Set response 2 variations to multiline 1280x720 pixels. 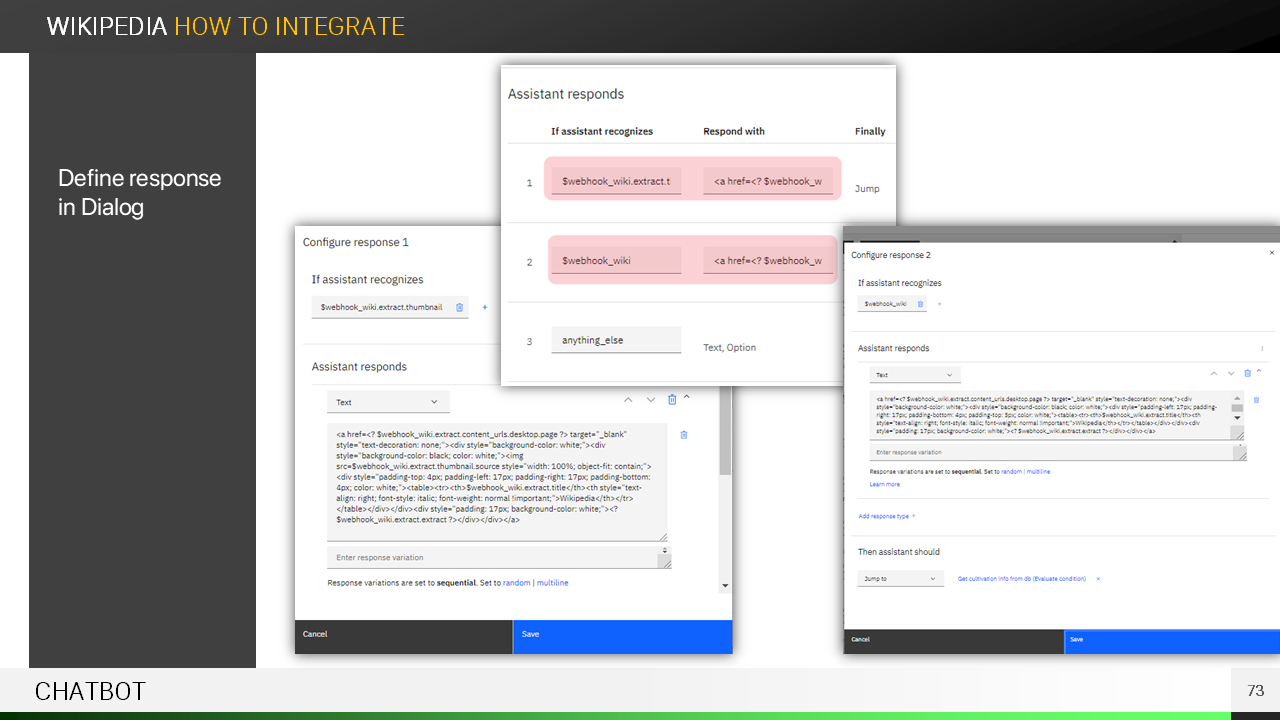(x=1040, y=471)
